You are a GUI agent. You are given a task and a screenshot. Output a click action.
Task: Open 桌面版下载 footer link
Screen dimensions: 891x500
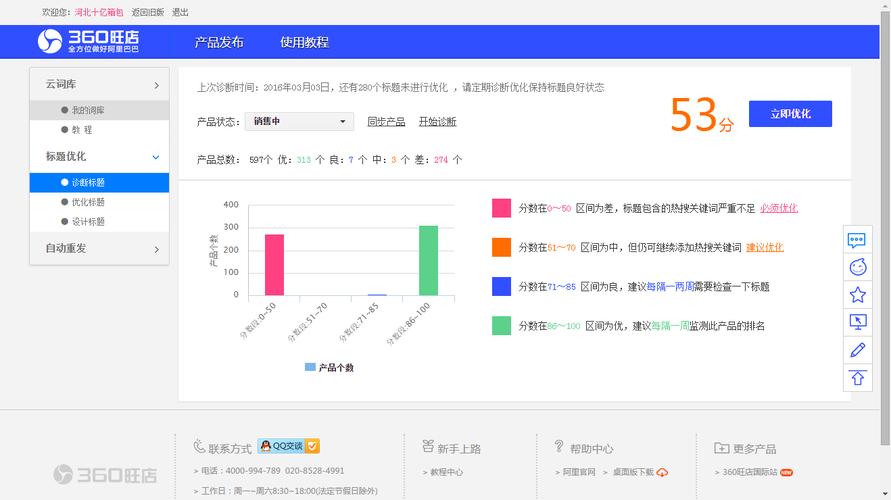coord(633,472)
